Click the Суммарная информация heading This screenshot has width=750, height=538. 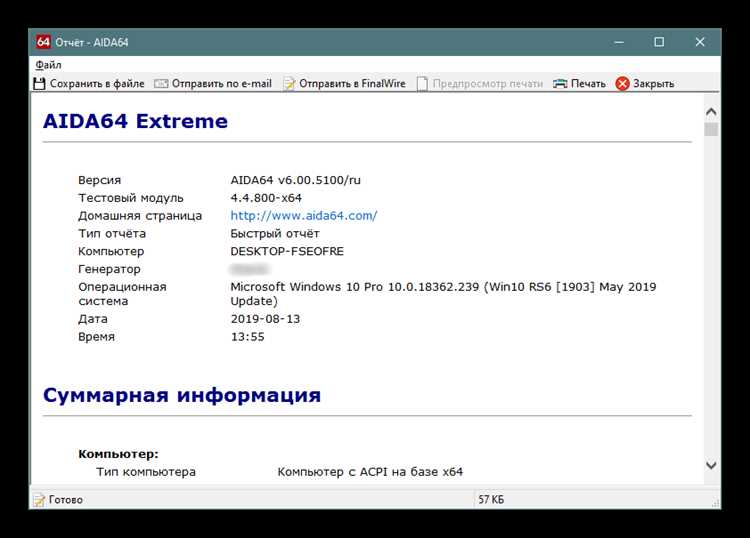[182, 395]
